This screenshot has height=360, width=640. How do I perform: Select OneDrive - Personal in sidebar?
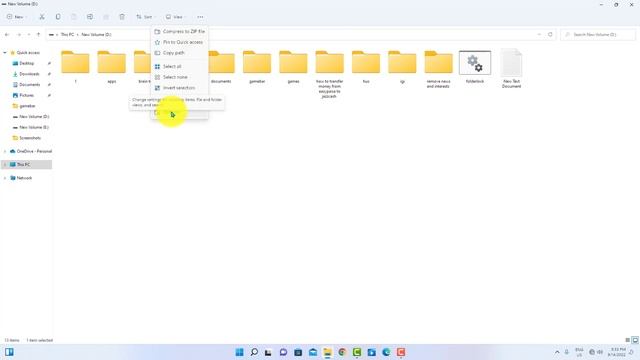pyautogui.click(x=34, y=151)
